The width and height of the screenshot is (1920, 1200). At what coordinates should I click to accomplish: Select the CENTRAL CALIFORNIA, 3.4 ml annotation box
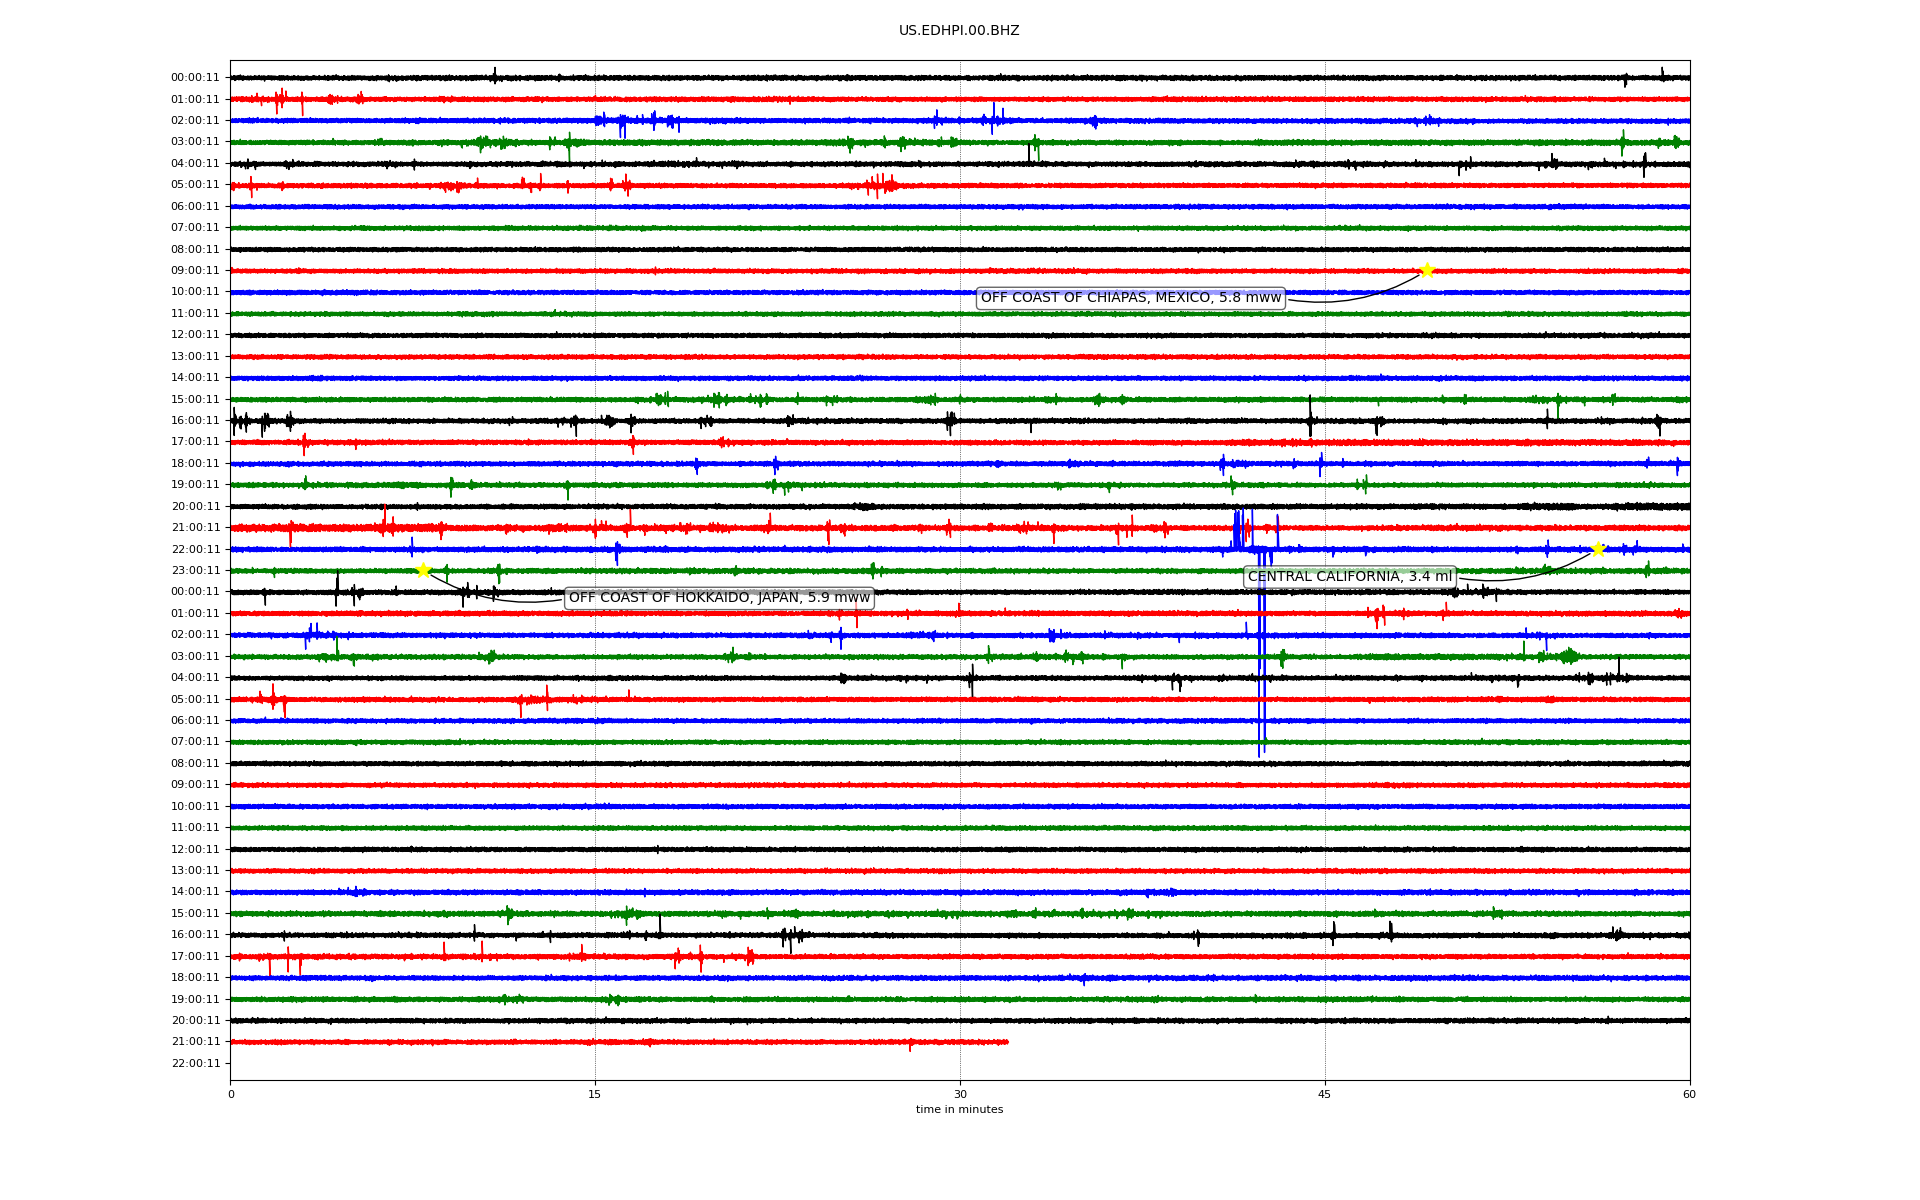tap(1350, 577)
